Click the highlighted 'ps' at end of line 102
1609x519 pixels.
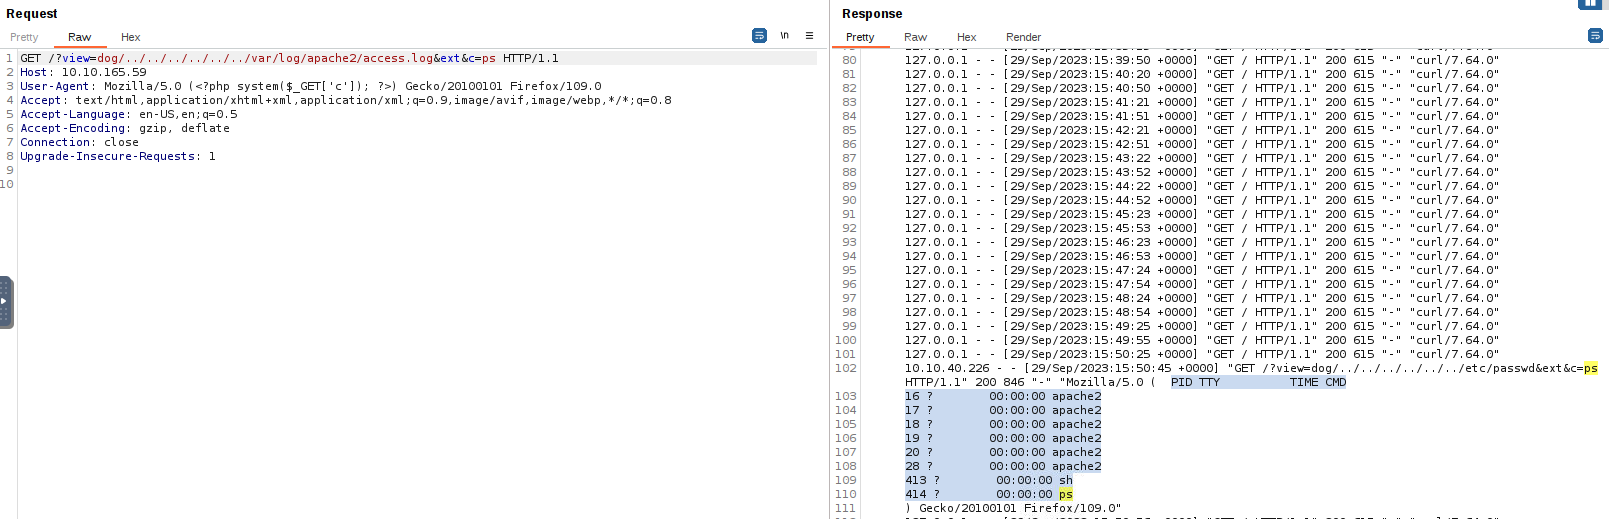pos(1591,368)
